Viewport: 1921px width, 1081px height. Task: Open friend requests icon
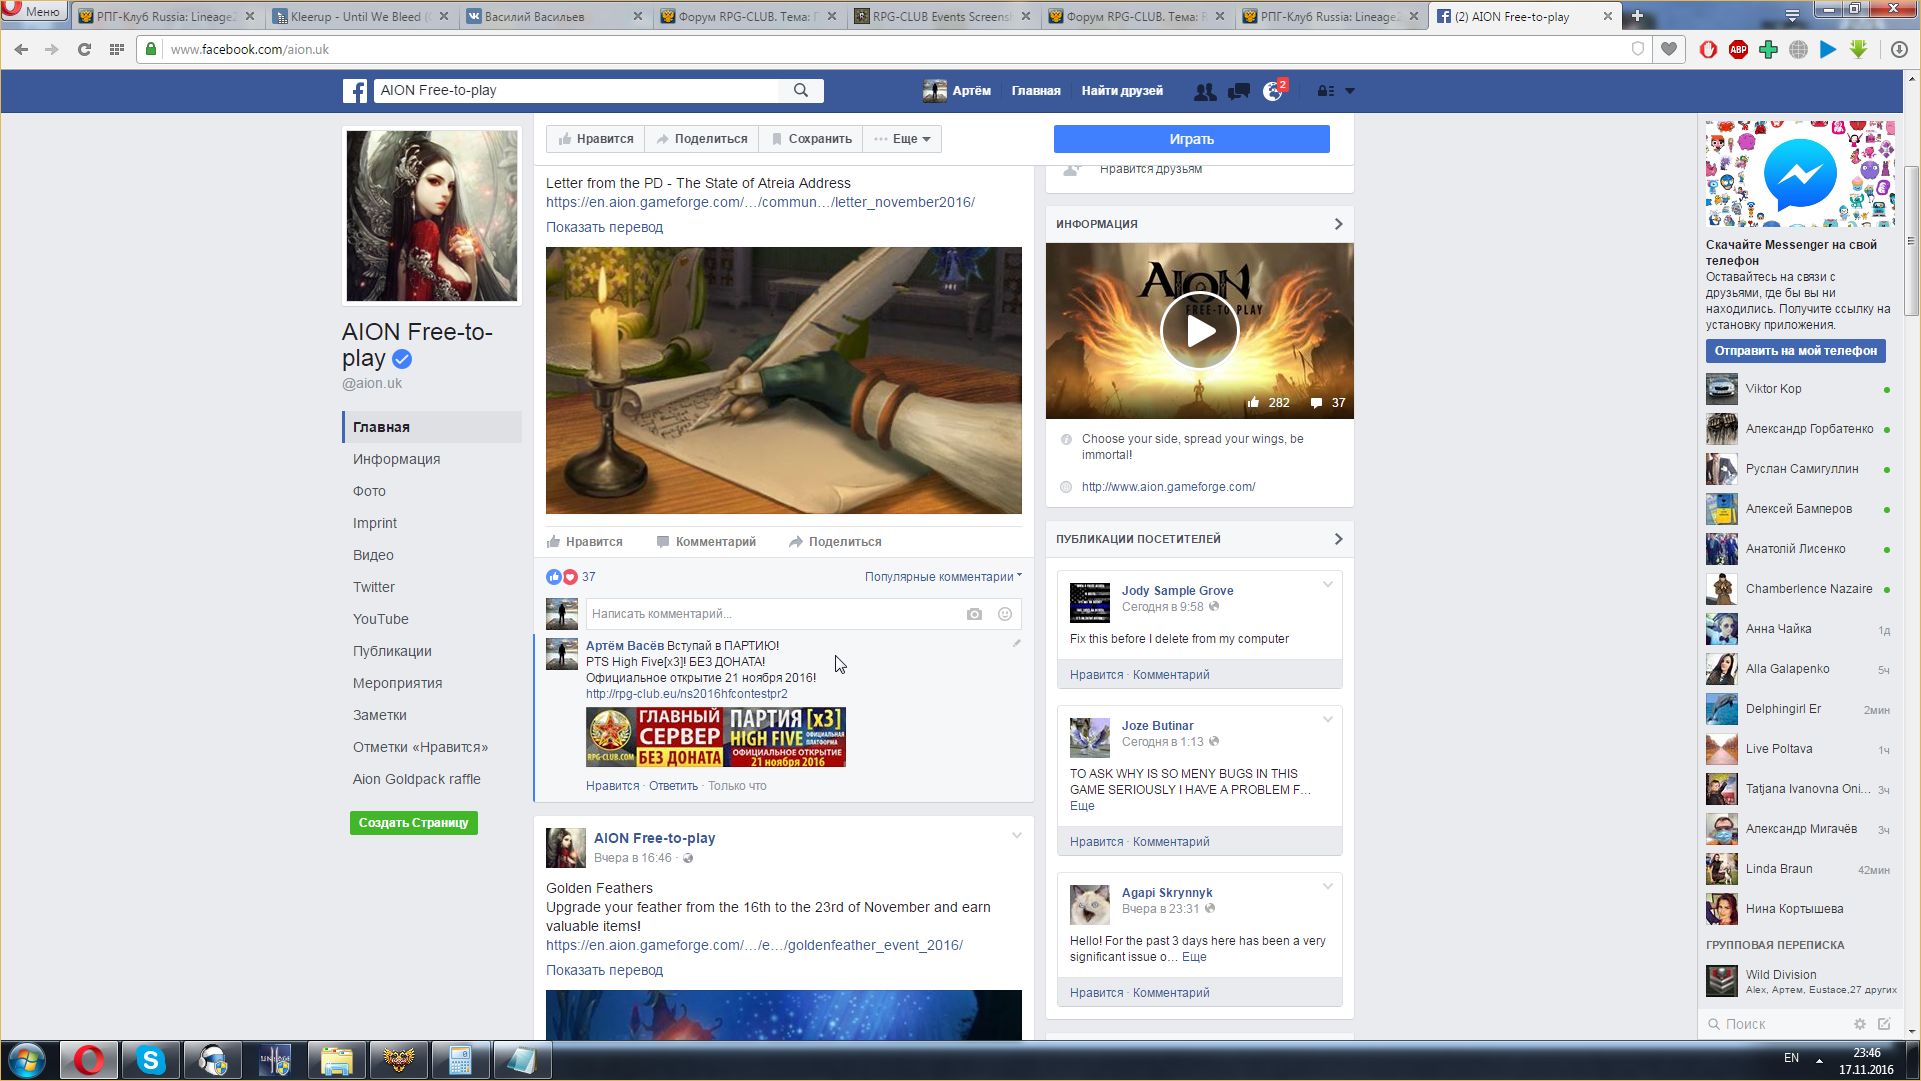pos(1205,91)
